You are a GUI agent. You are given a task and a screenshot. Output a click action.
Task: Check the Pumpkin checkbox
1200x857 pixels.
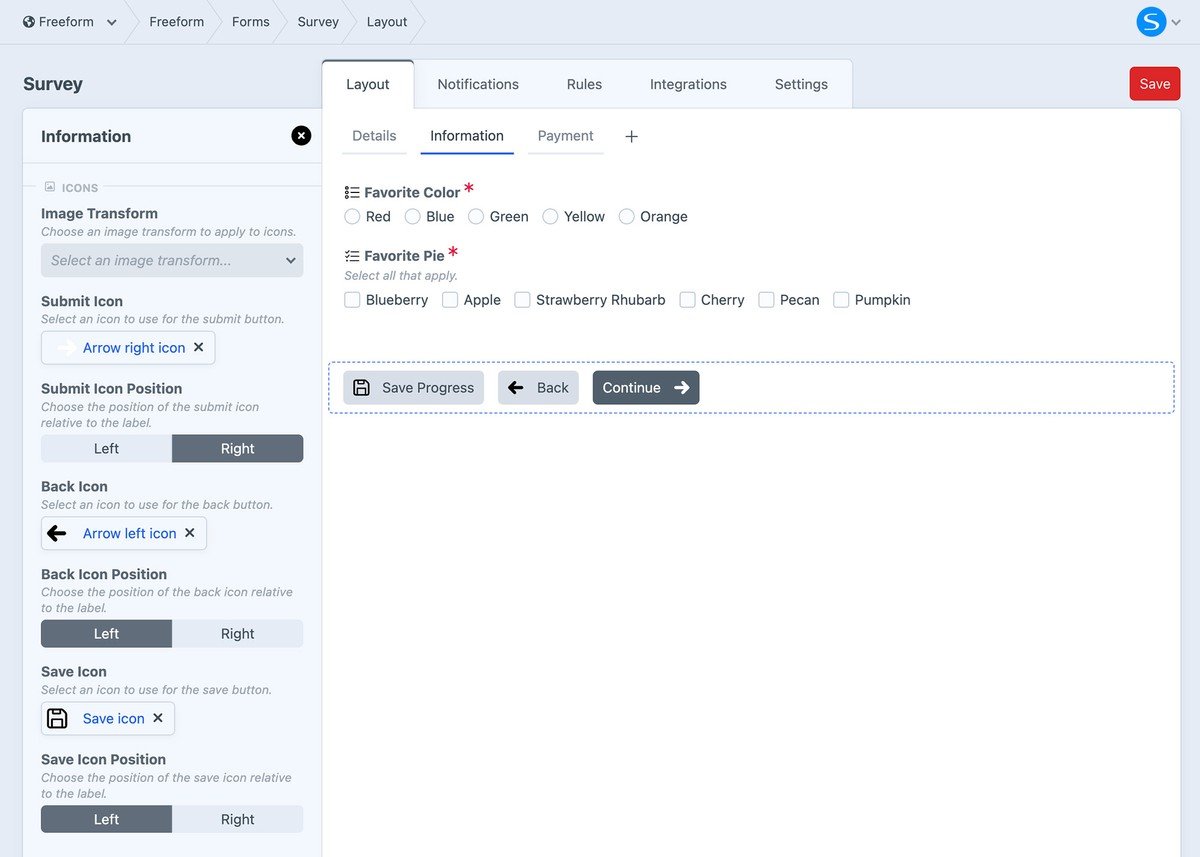pyautogui.click(x=841, y=299)
